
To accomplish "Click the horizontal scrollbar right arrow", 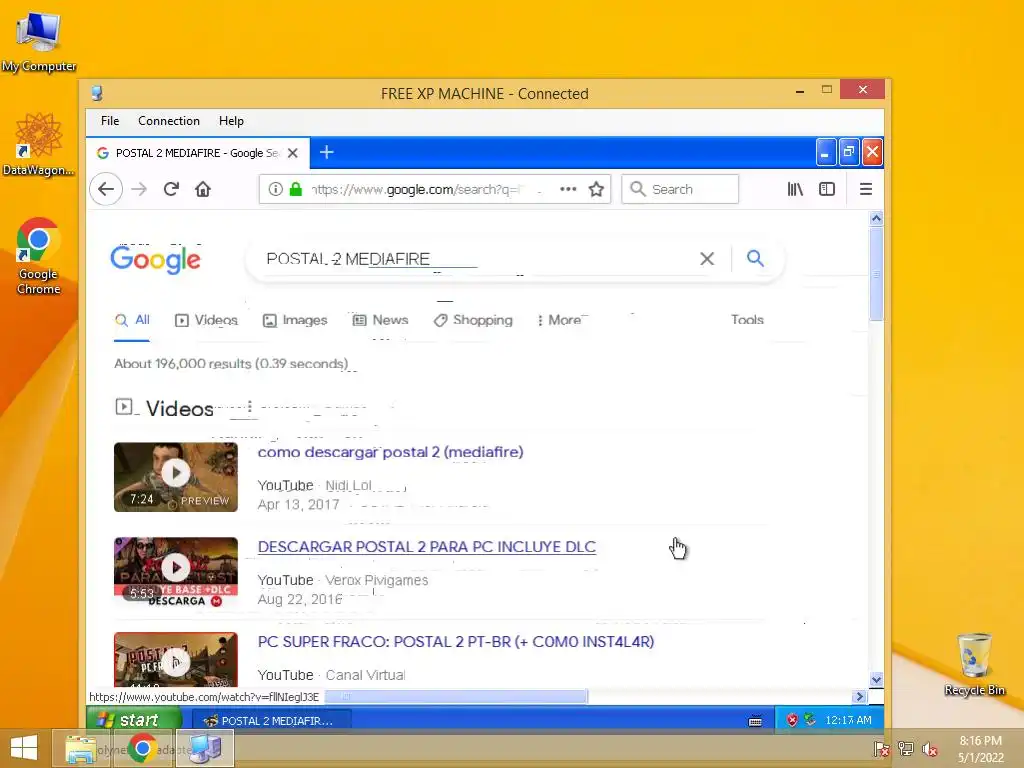I will tap(859, 697).
